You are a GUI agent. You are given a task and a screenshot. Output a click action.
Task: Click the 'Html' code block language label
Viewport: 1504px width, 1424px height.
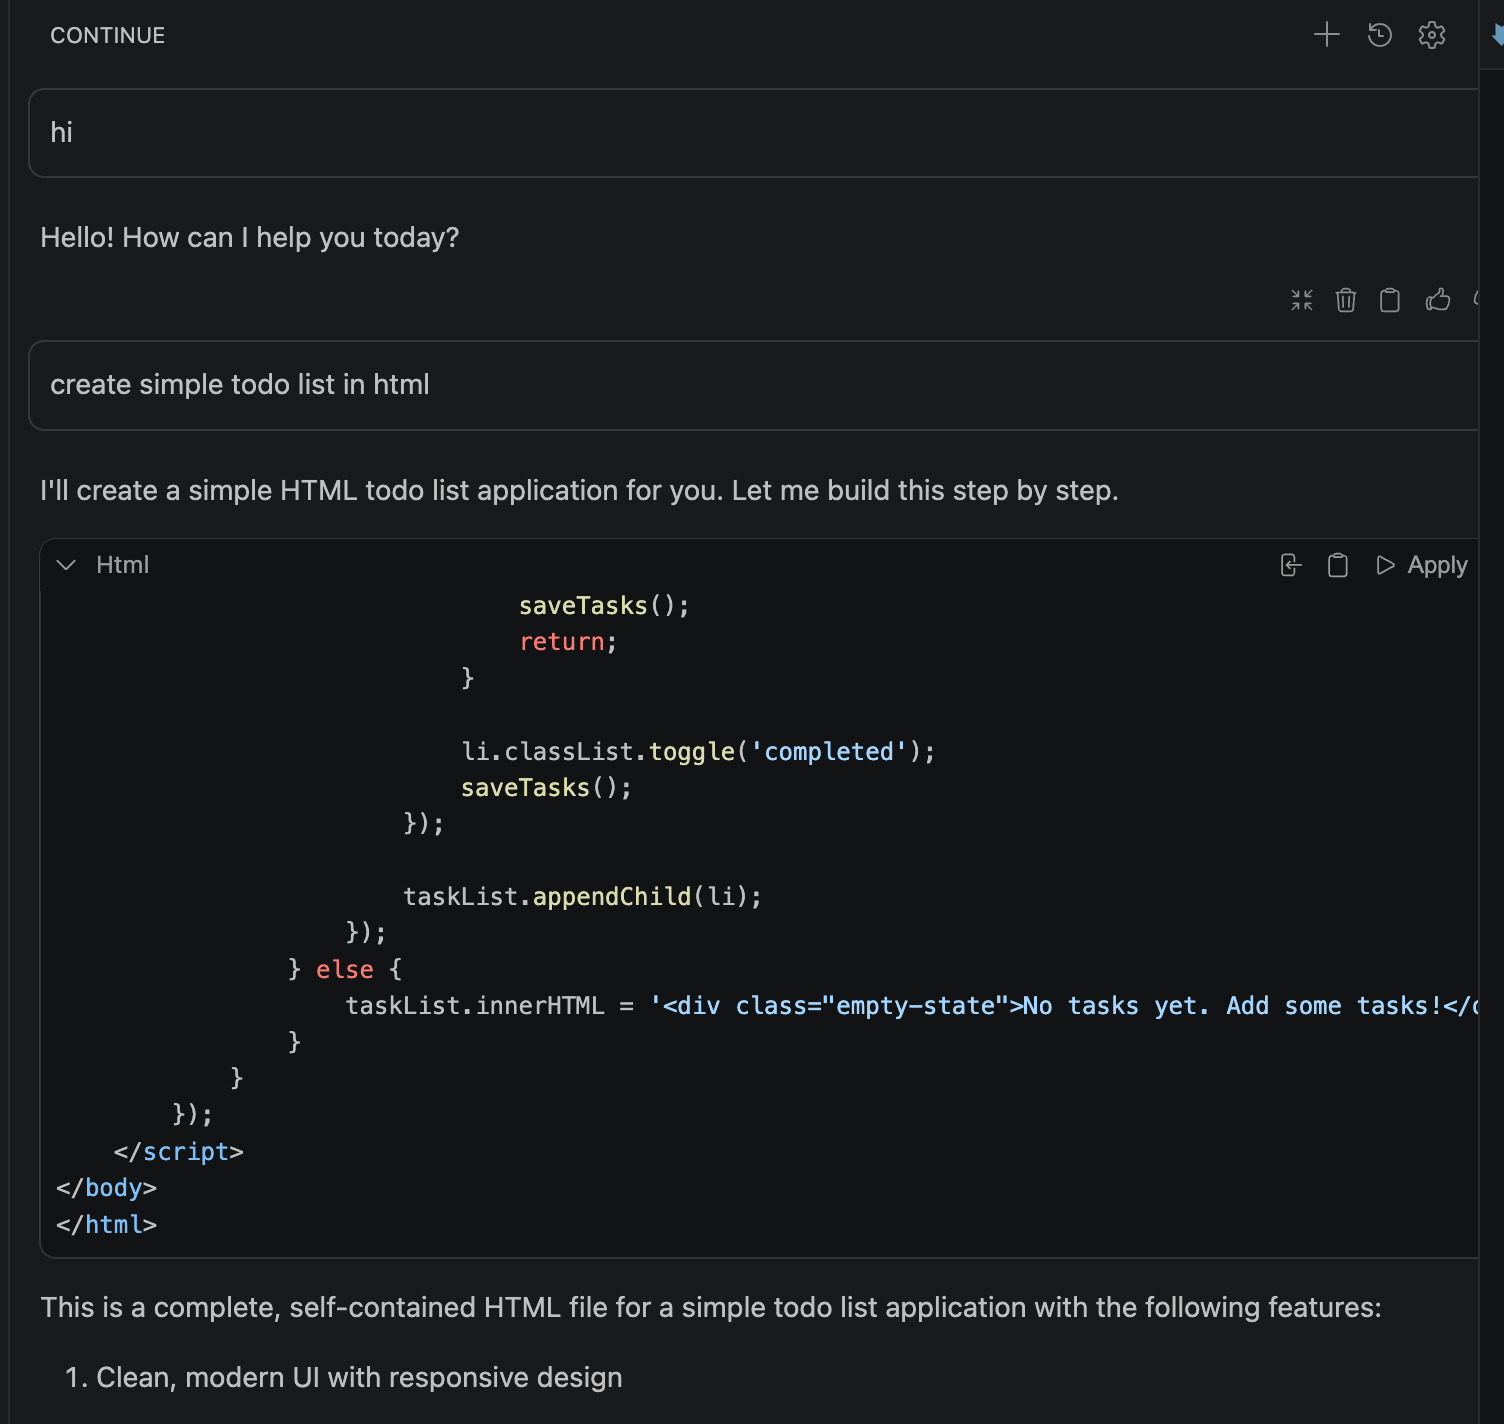[x=123, y=565]
